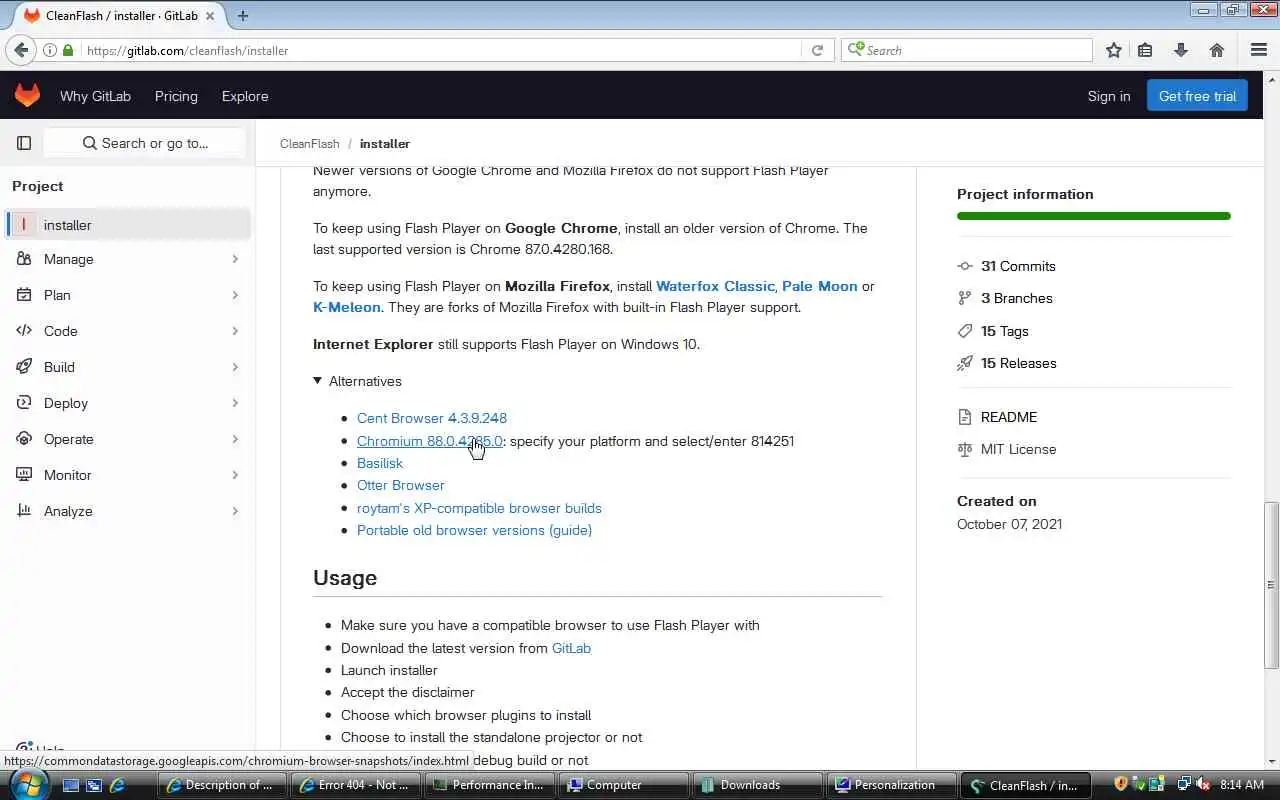The width and height of the screenshot is (1280, 800).
Task: Switch to the Downloads taskbar window
Action: [x=756, y=785]
